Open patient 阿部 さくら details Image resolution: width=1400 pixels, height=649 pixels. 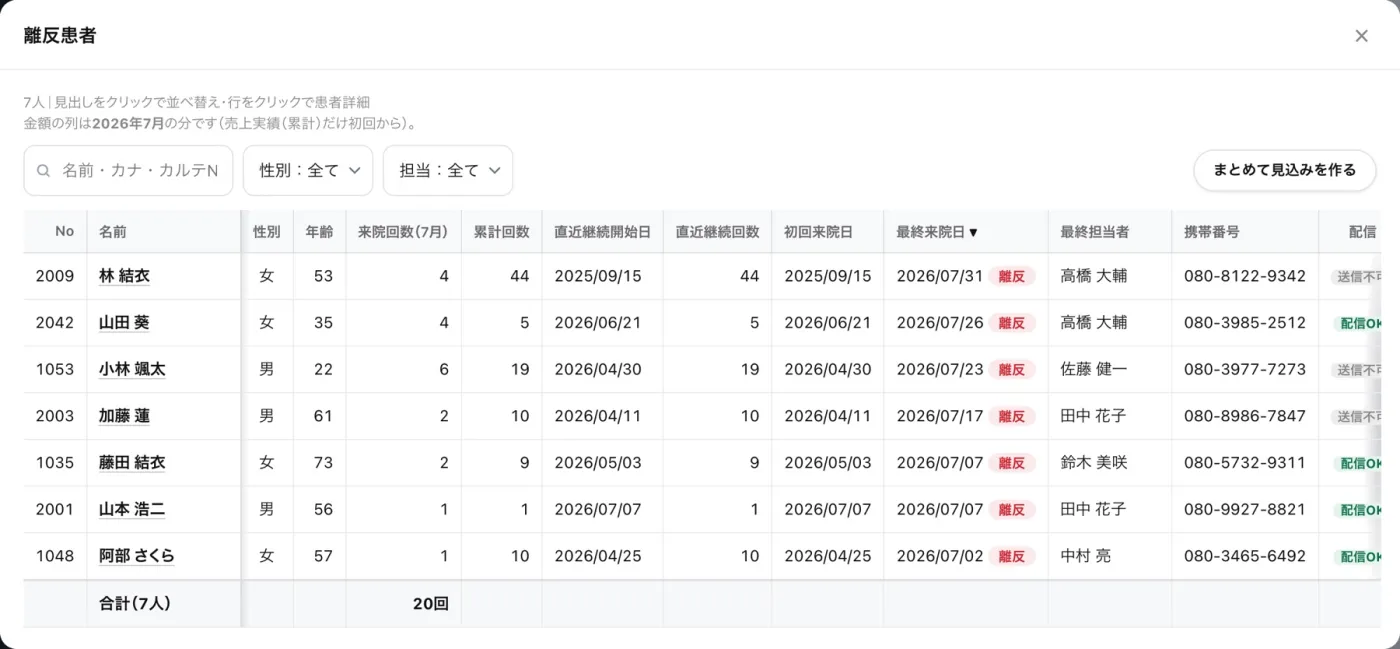click(x=137, y=556)
